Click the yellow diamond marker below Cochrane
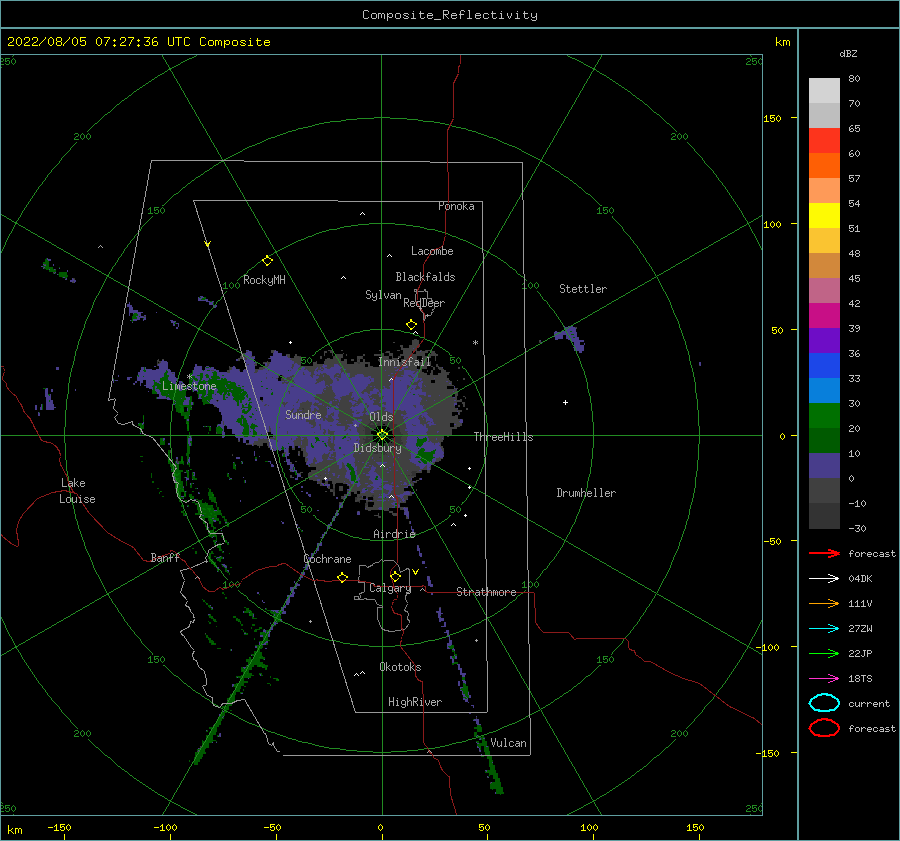Image resolution: width=900 pixels, height=841 pixels. coord(342,577)
